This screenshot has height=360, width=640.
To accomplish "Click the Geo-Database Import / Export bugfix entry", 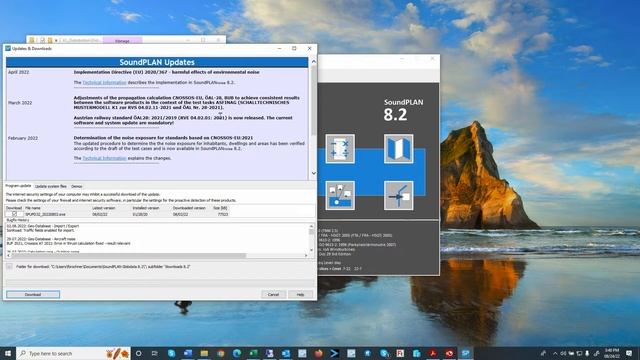I will (x=43, y=226).
